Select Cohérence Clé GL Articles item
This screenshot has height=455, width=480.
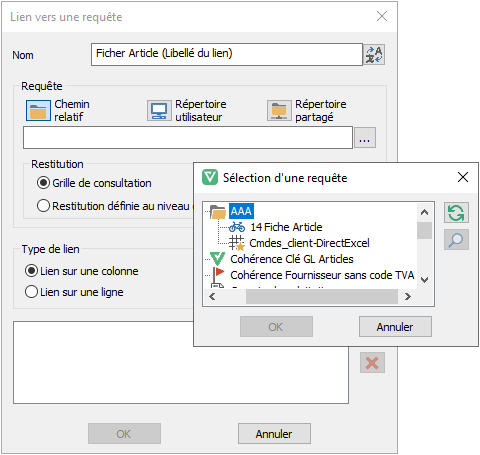pyautogui.click(x=292, y=259)
